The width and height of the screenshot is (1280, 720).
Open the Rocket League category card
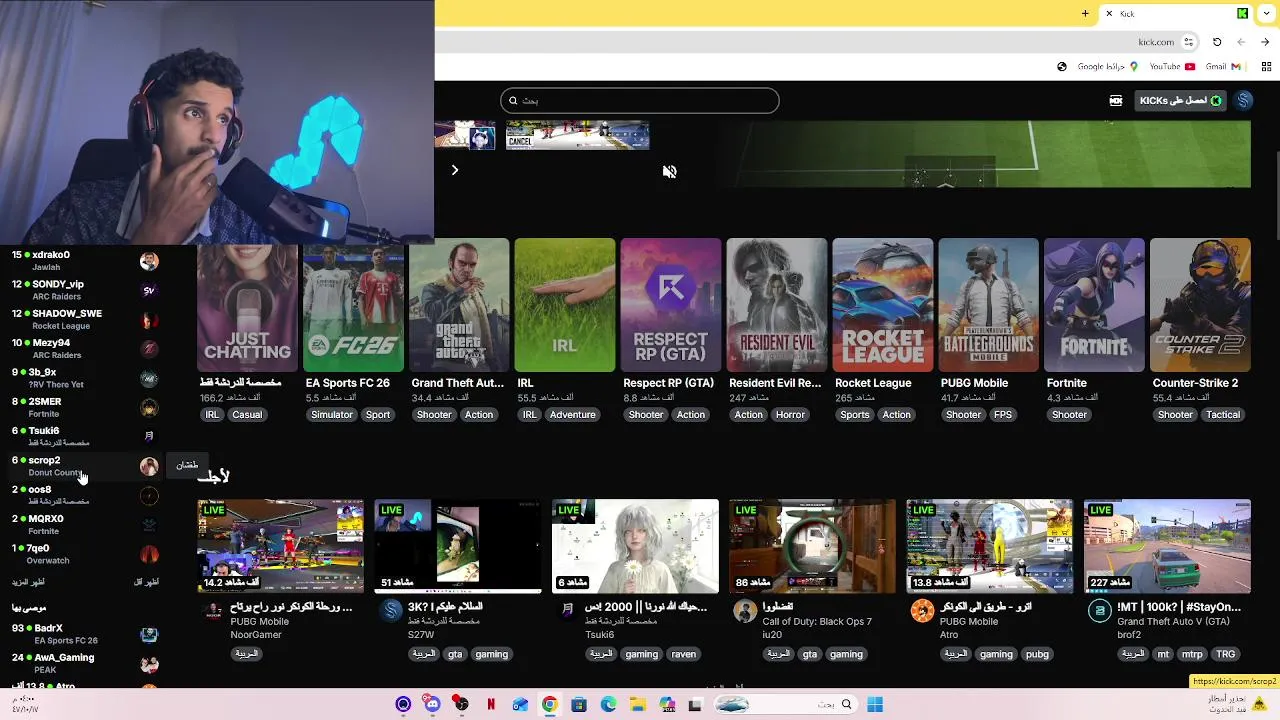883,305
